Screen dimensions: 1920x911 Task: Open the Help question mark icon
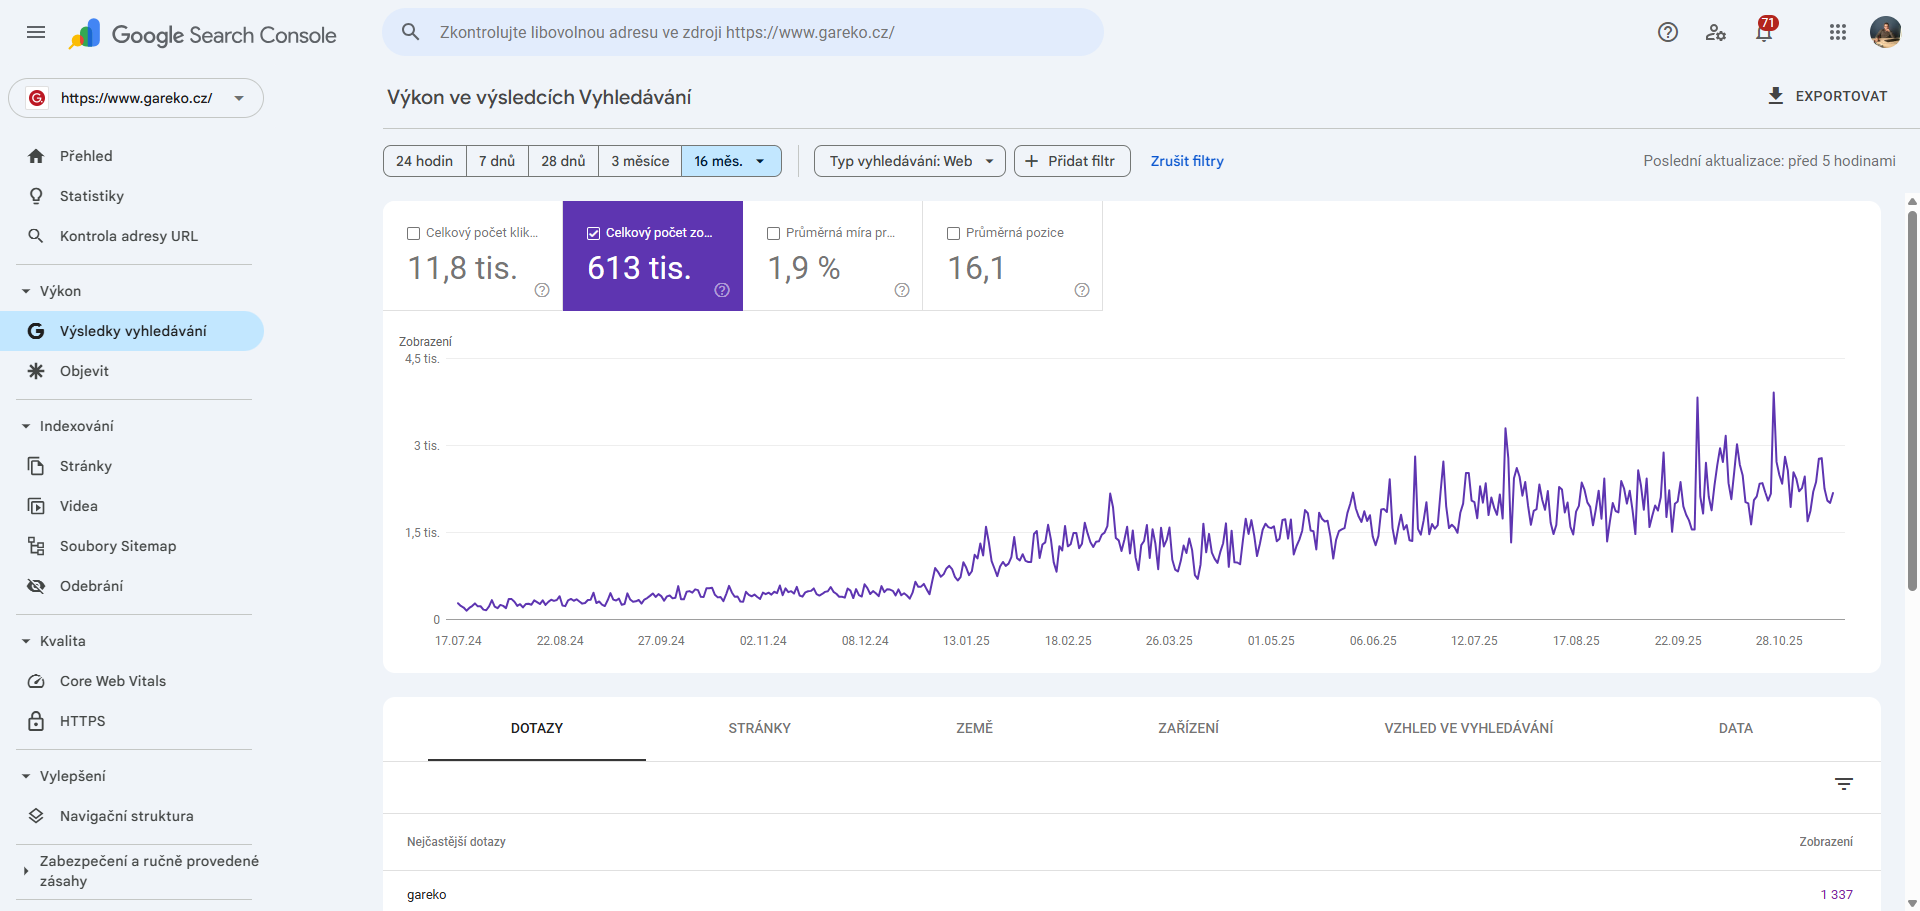1667,32
